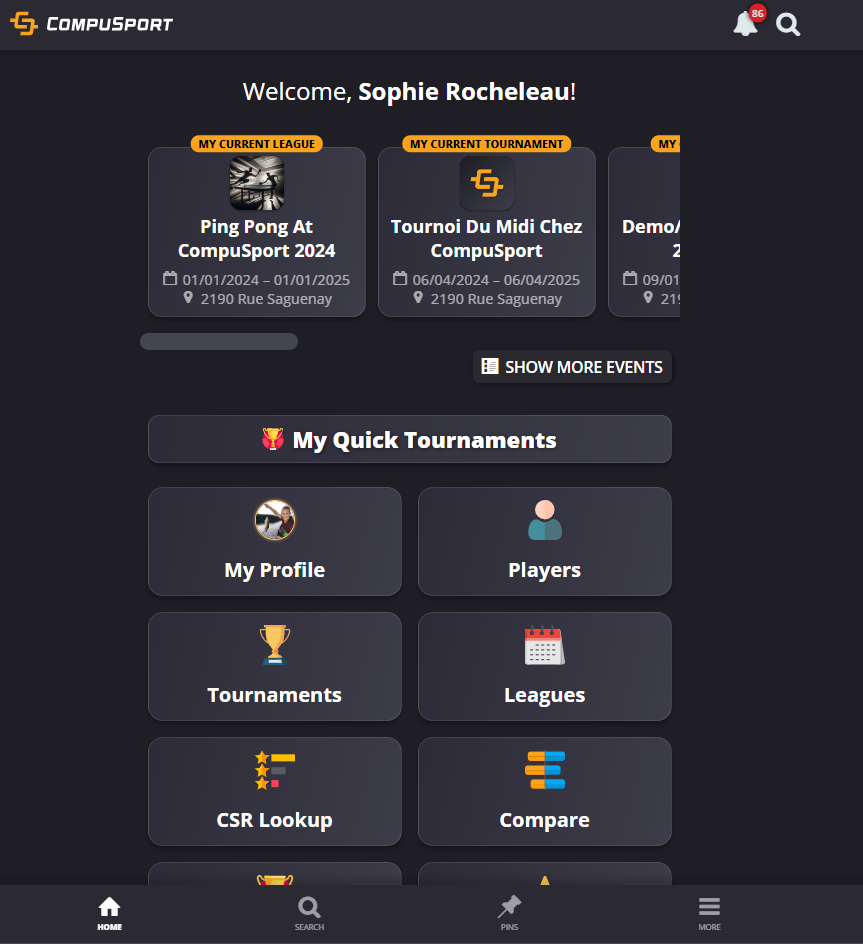Click the horizontal events scrollbar

click(x=219, y=341)
